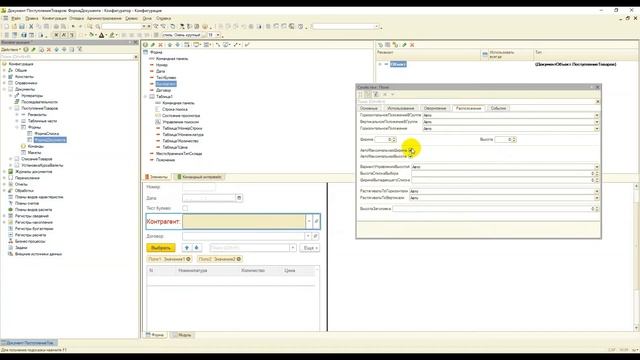Toggle the Тест булево checkbox
The width and height of the screenshot is (640, 360).
click(185, 208)
